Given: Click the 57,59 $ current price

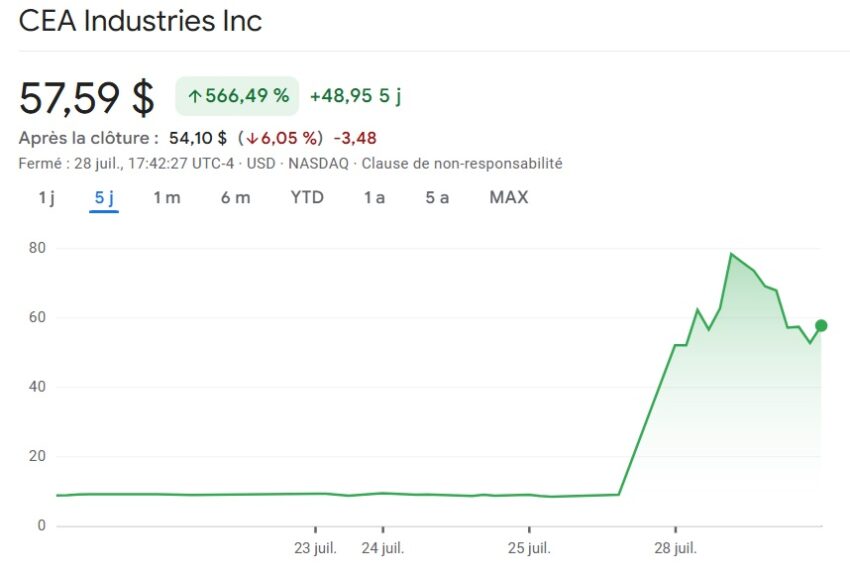Looking at the screenshot, I should coord(87,98).
